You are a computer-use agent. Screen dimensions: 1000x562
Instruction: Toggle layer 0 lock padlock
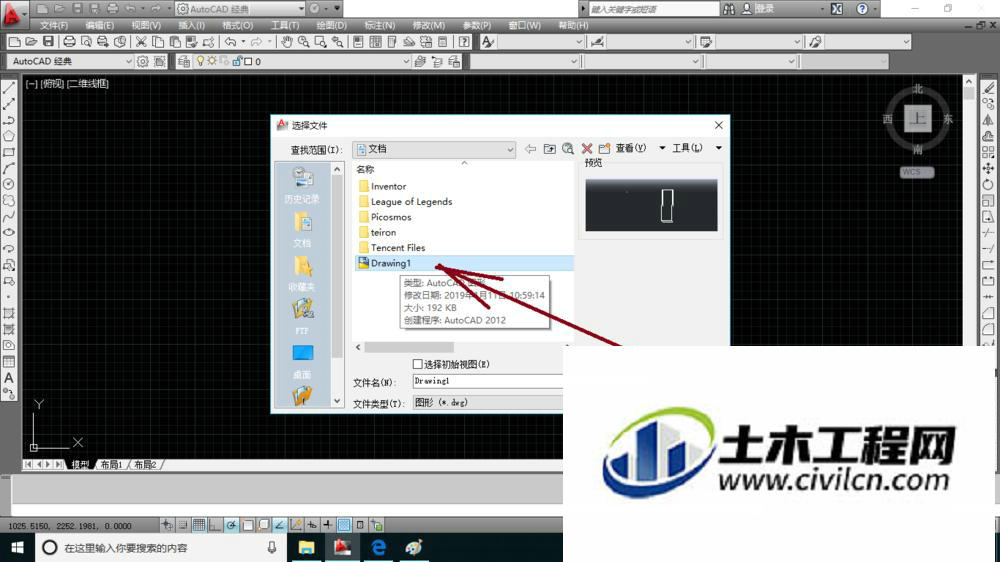click(237, 61)
